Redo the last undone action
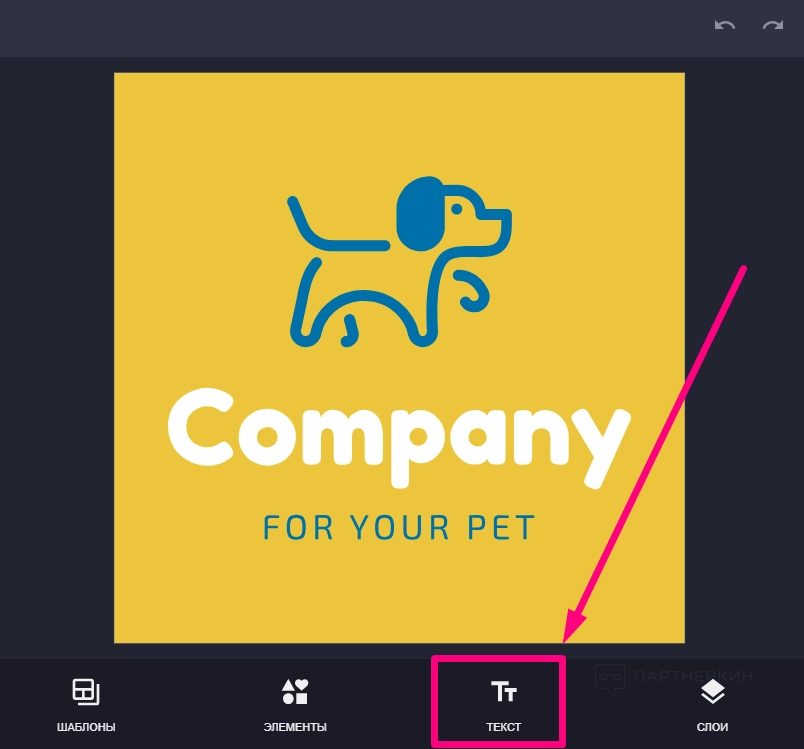This screenshot has width=804, height=749. pyautogui.click(x=772, y=25)
